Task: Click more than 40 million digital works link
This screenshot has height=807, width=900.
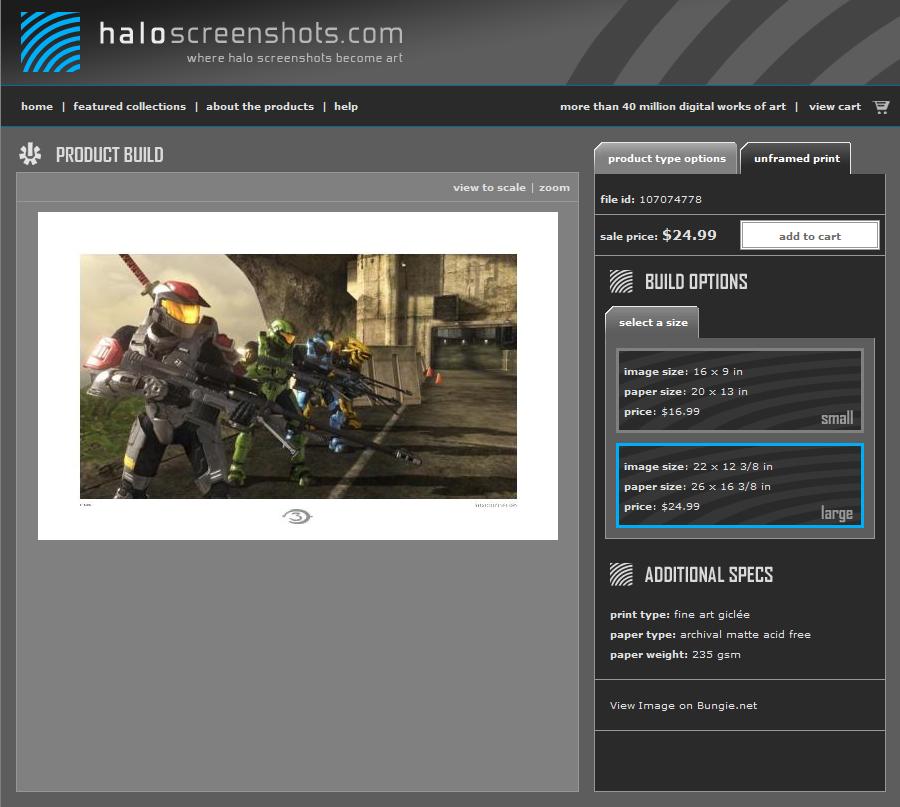Action: (673, 106)
